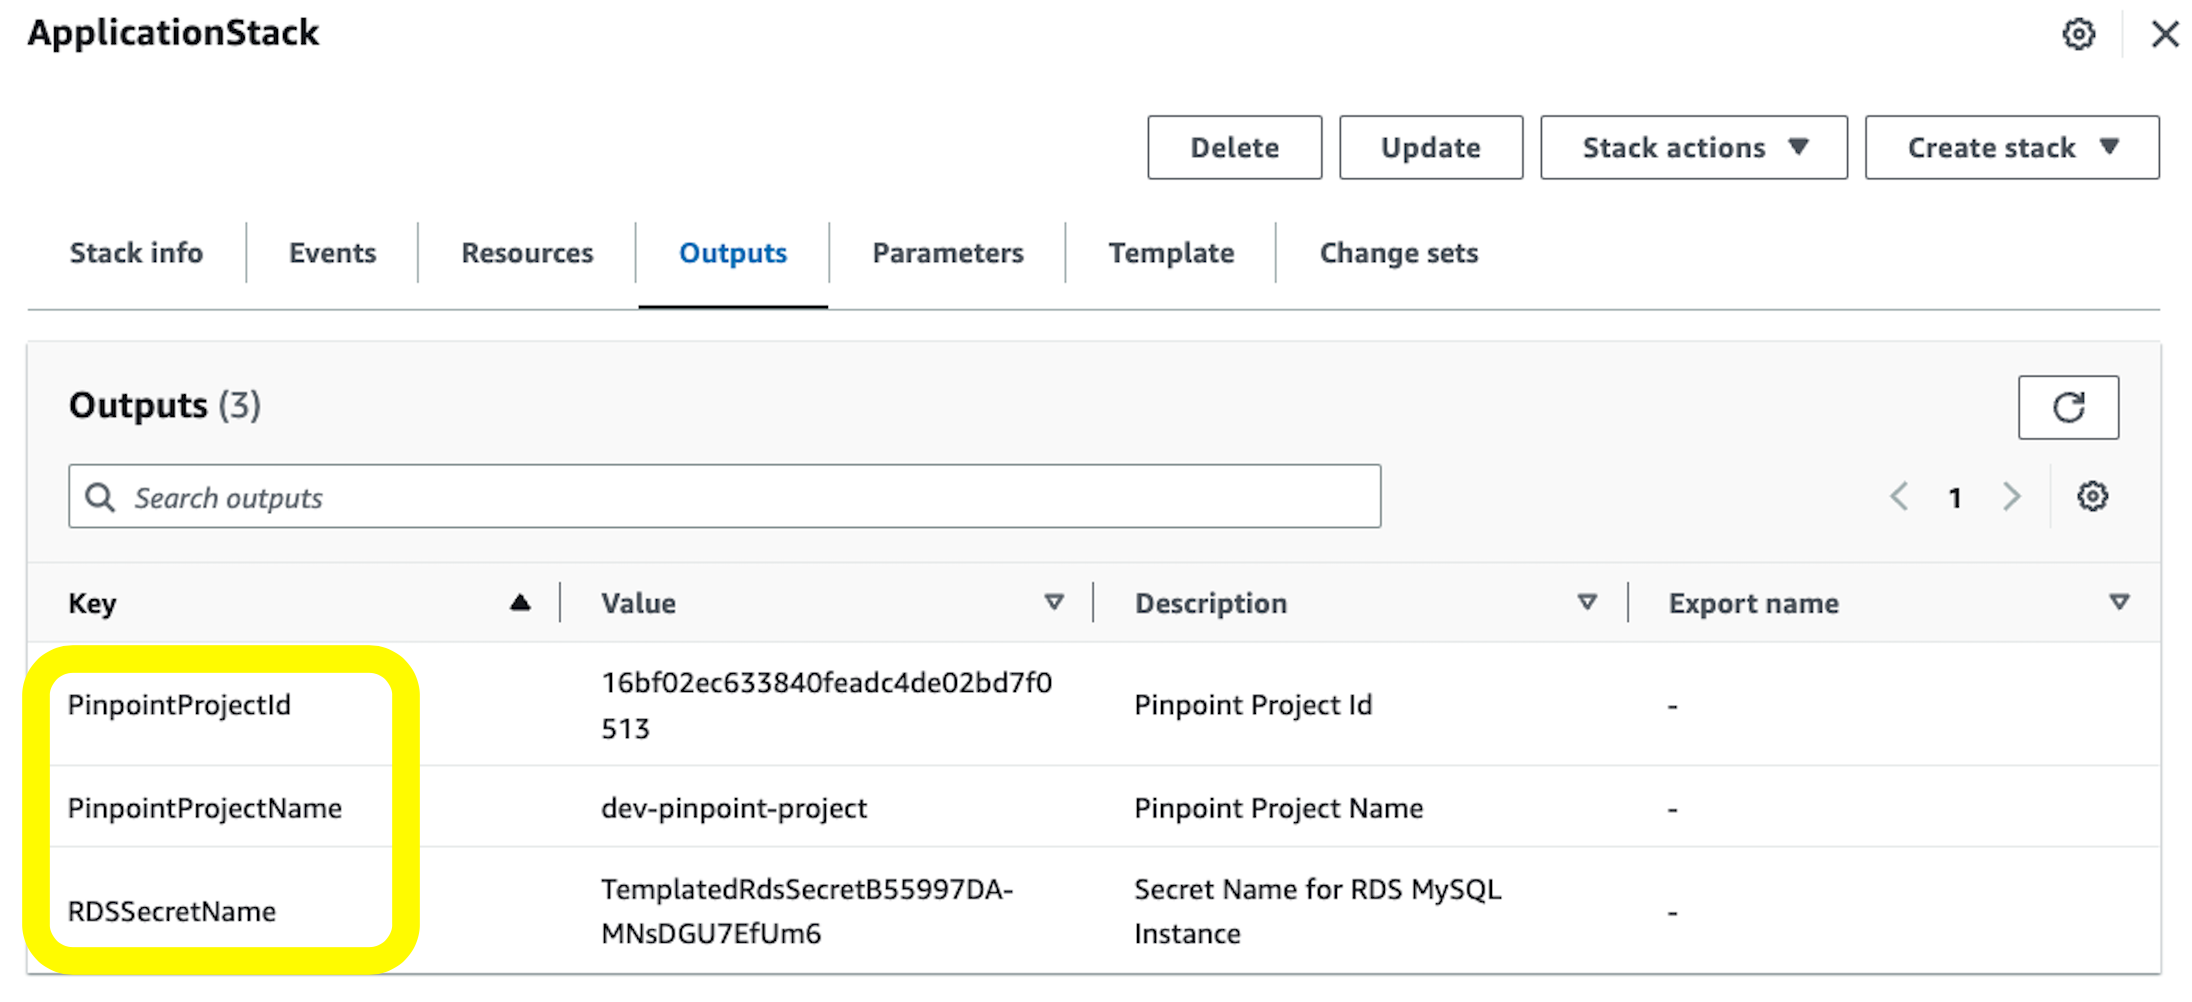Click the Update button
The image size is (2192, 1002).
click(1431, 147)
